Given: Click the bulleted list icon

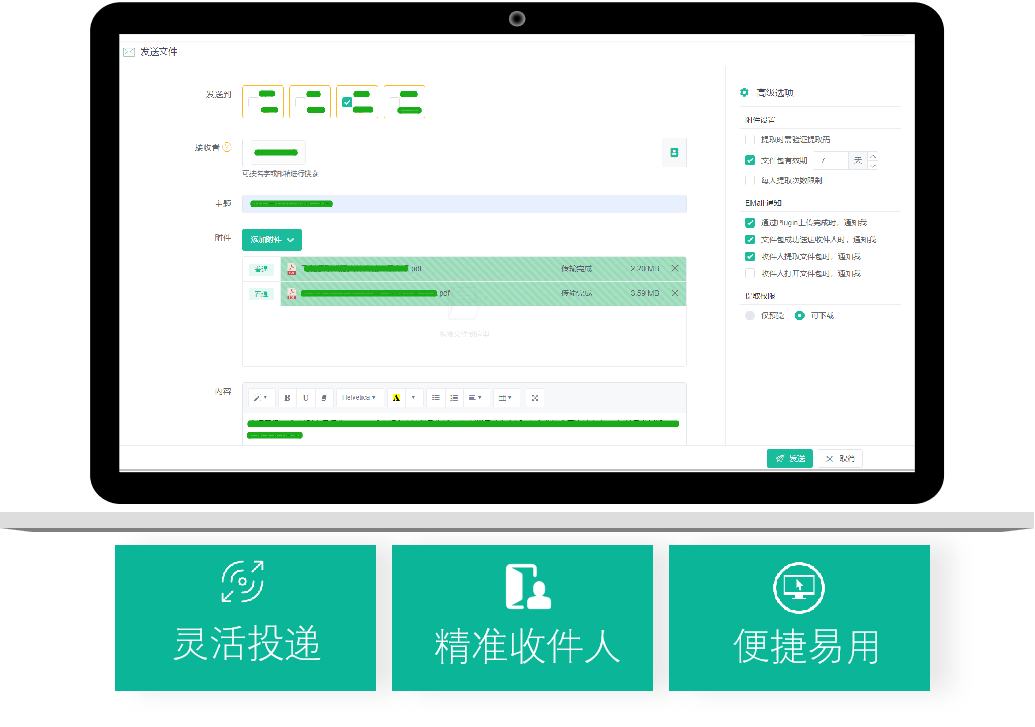Looking at the screenshot, I should 436,397.
